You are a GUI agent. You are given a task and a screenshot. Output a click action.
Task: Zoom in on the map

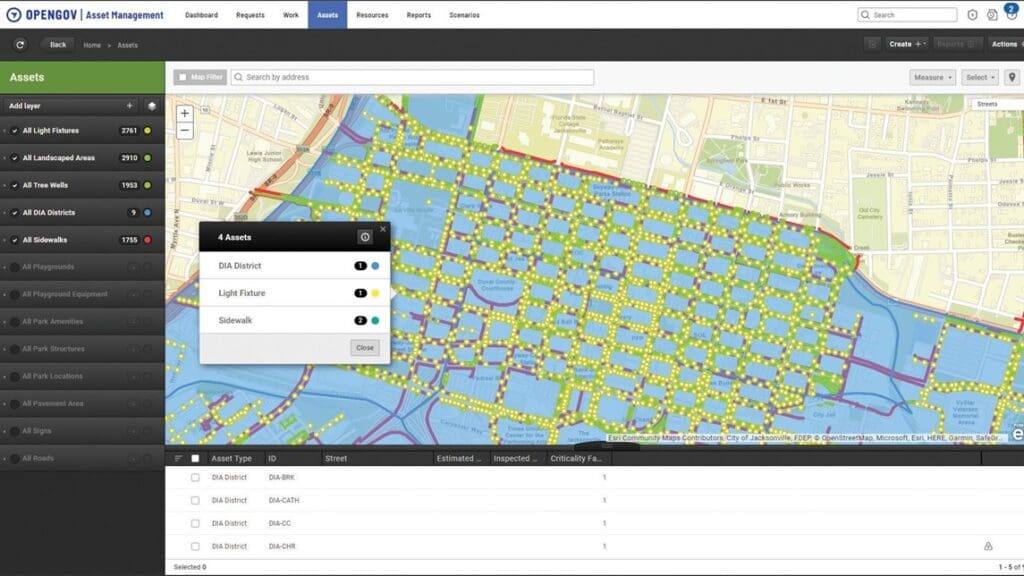(x=185, y=113)
